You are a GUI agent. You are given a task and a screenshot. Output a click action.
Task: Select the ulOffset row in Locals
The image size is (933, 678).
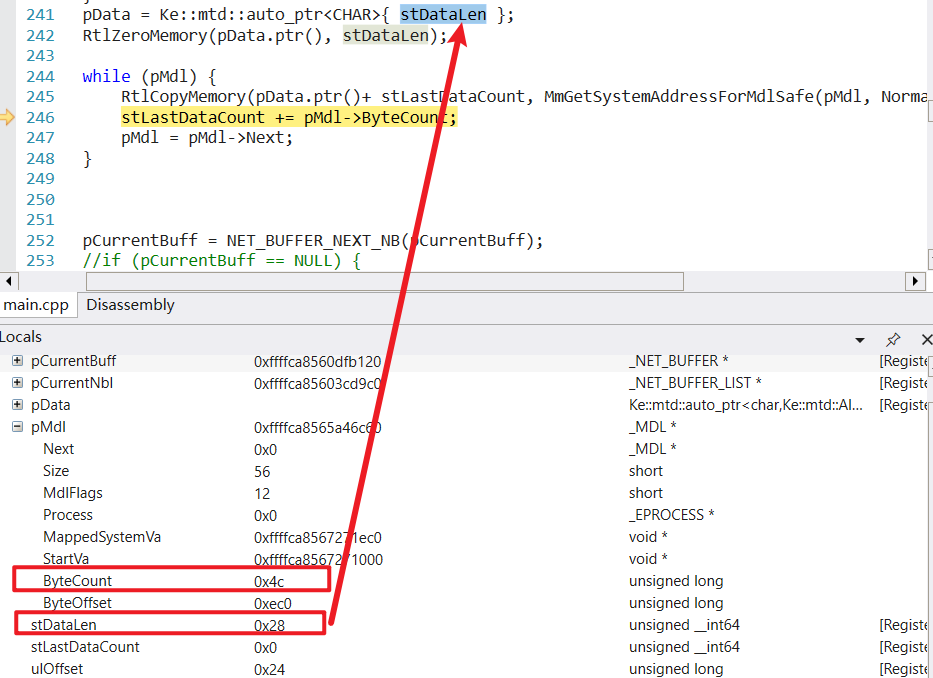pyautogui.click(x=466, y=669)
